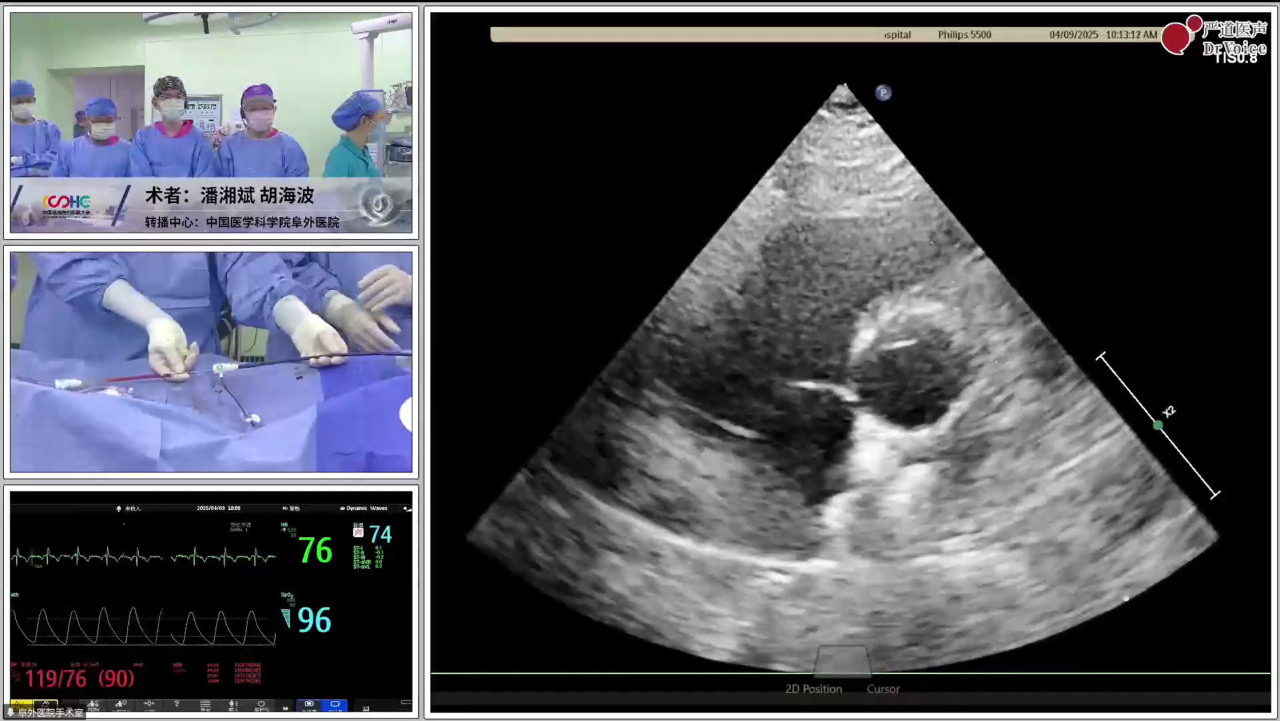Click the blood pressure reading 119/76
This screenshot has width=1280, height=721.
pos(61,679)
